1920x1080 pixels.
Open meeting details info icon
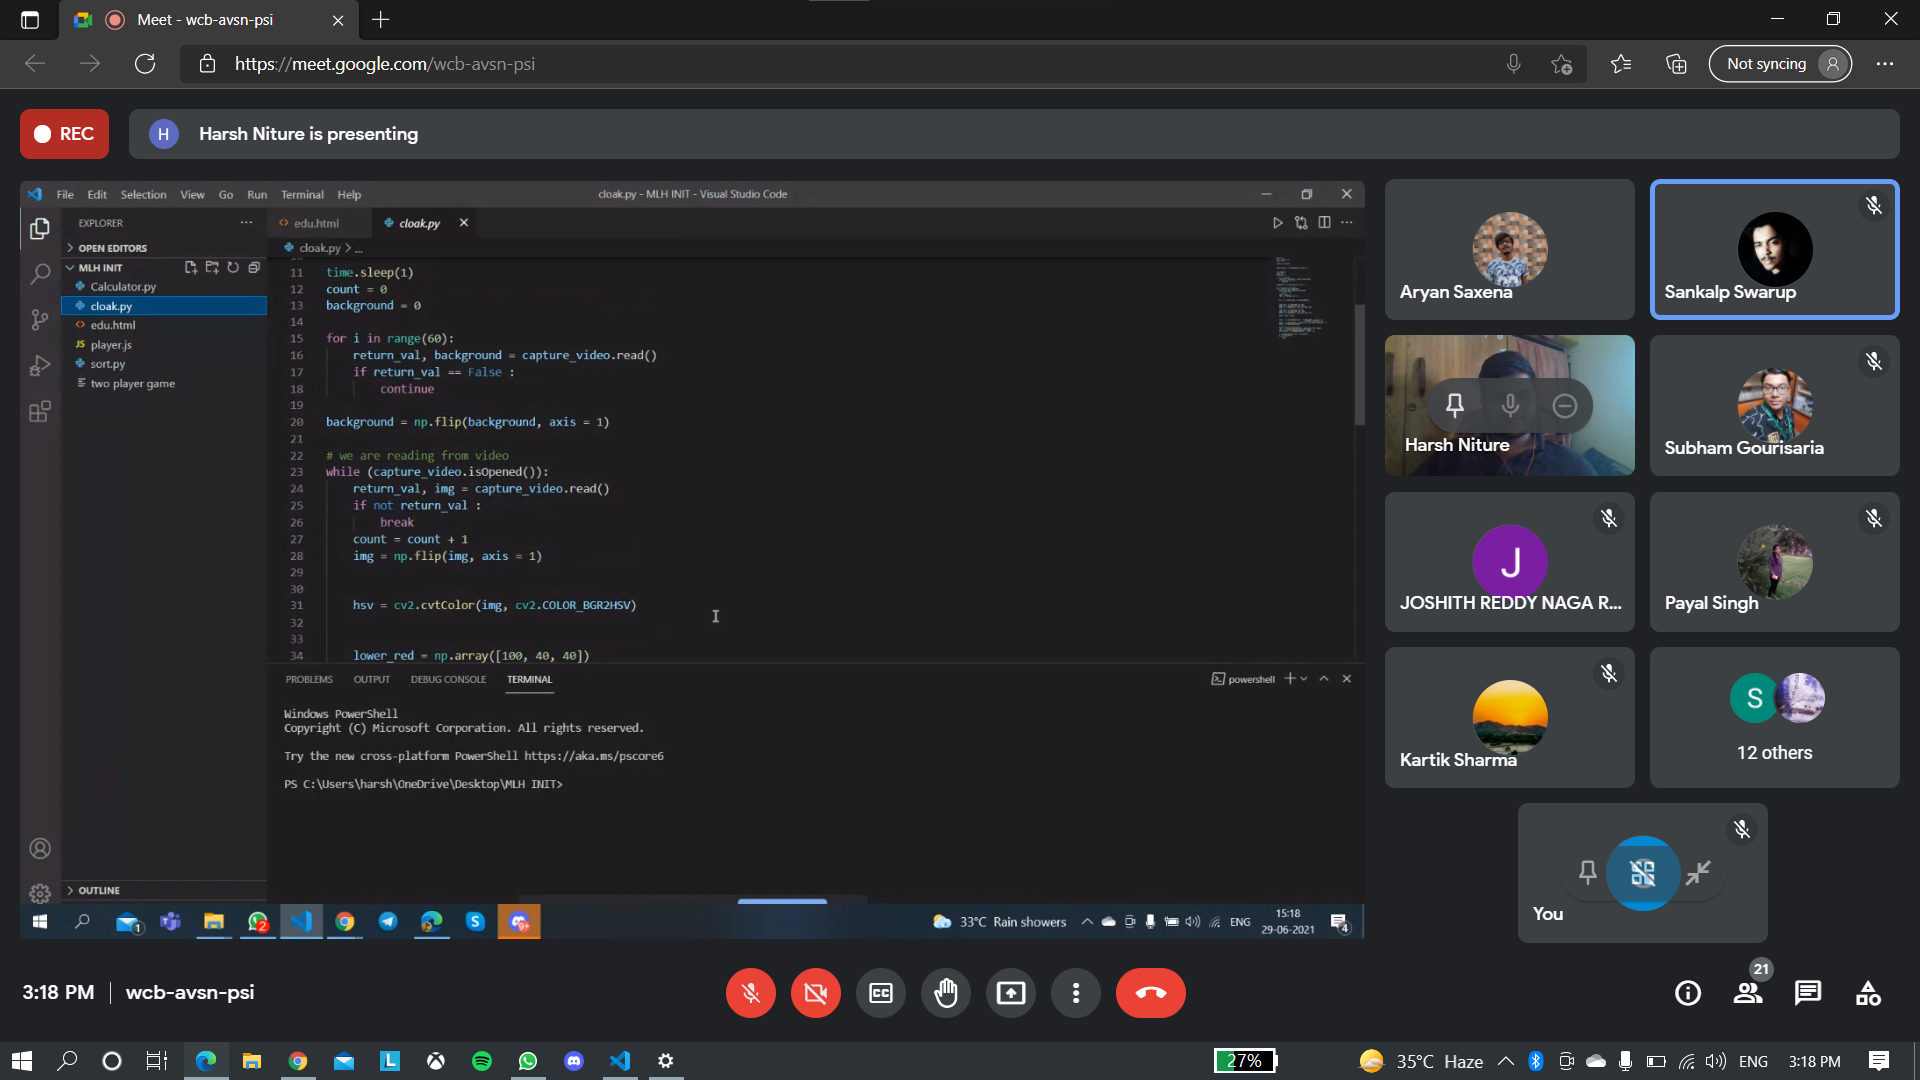[1688, 993]
